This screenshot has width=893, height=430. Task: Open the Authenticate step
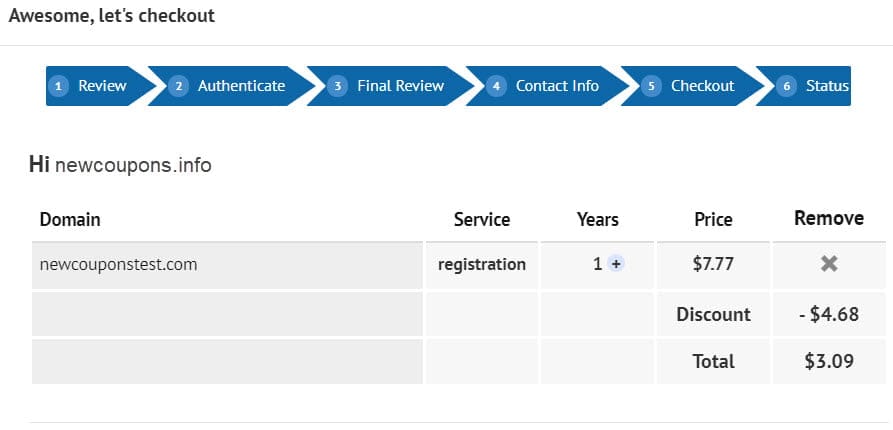(241, 86)
